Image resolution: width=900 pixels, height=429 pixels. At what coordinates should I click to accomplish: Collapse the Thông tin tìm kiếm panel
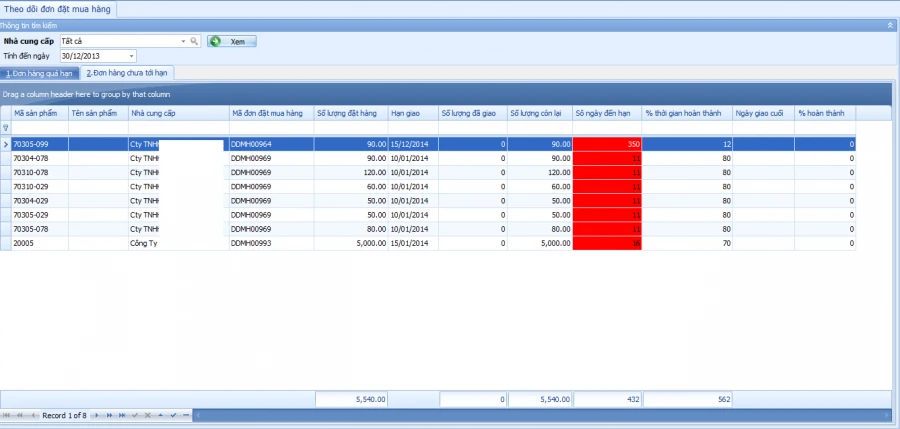890,25
